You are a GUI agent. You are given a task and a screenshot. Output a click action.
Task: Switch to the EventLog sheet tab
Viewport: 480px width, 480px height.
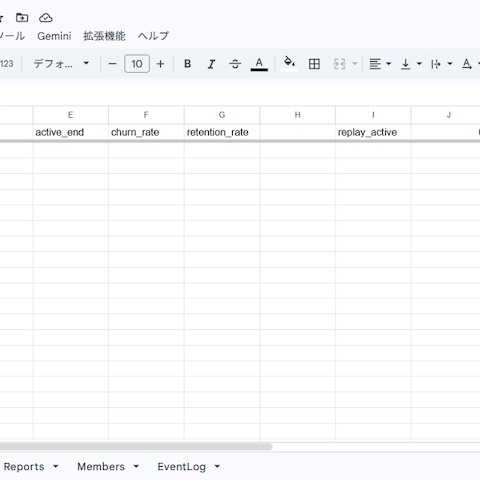188,466
